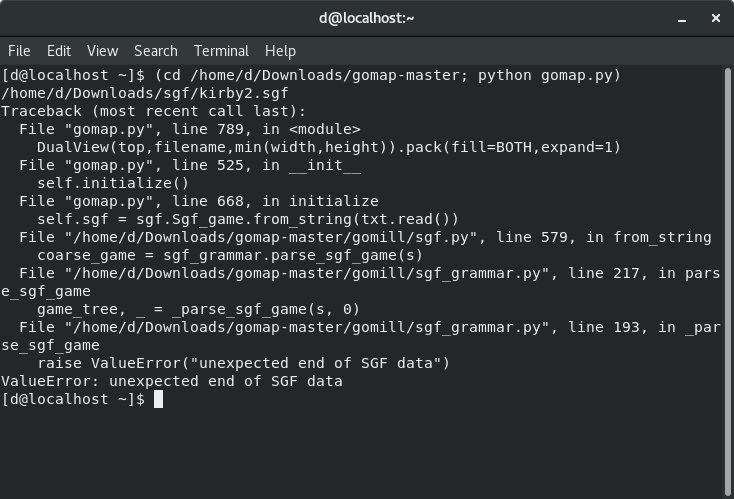The image size is (734, 499).
Task: Minimize the terminal window
Action: (x=653, y=18)
